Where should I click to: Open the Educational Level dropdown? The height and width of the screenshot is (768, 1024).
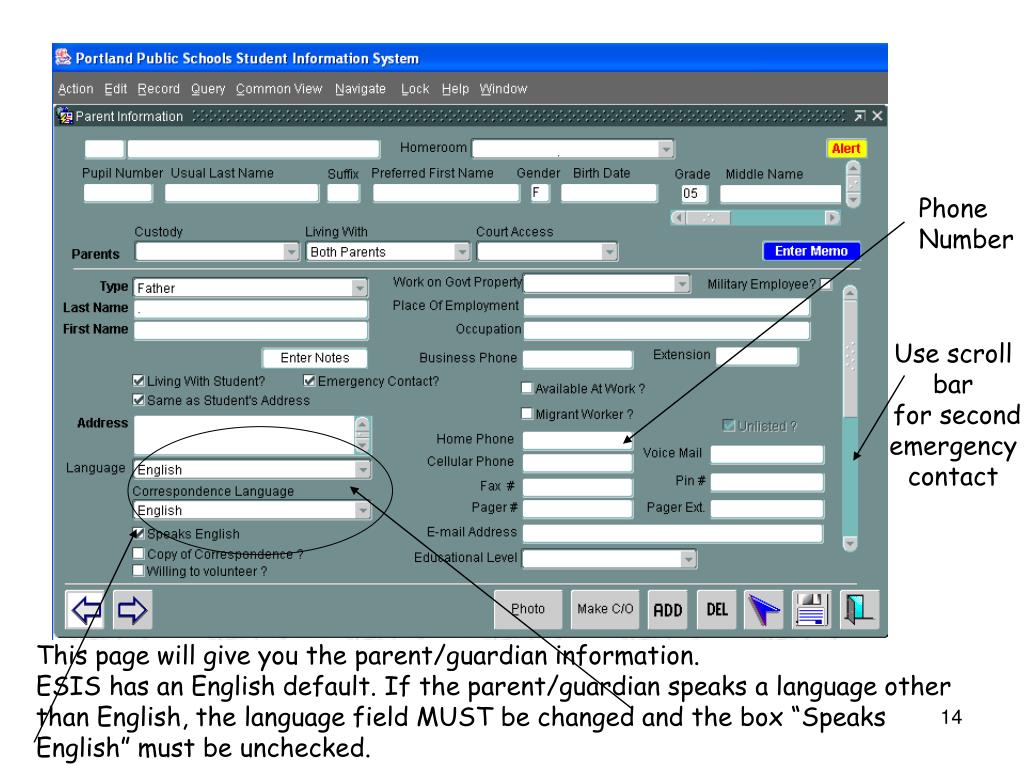coord(688,559)
